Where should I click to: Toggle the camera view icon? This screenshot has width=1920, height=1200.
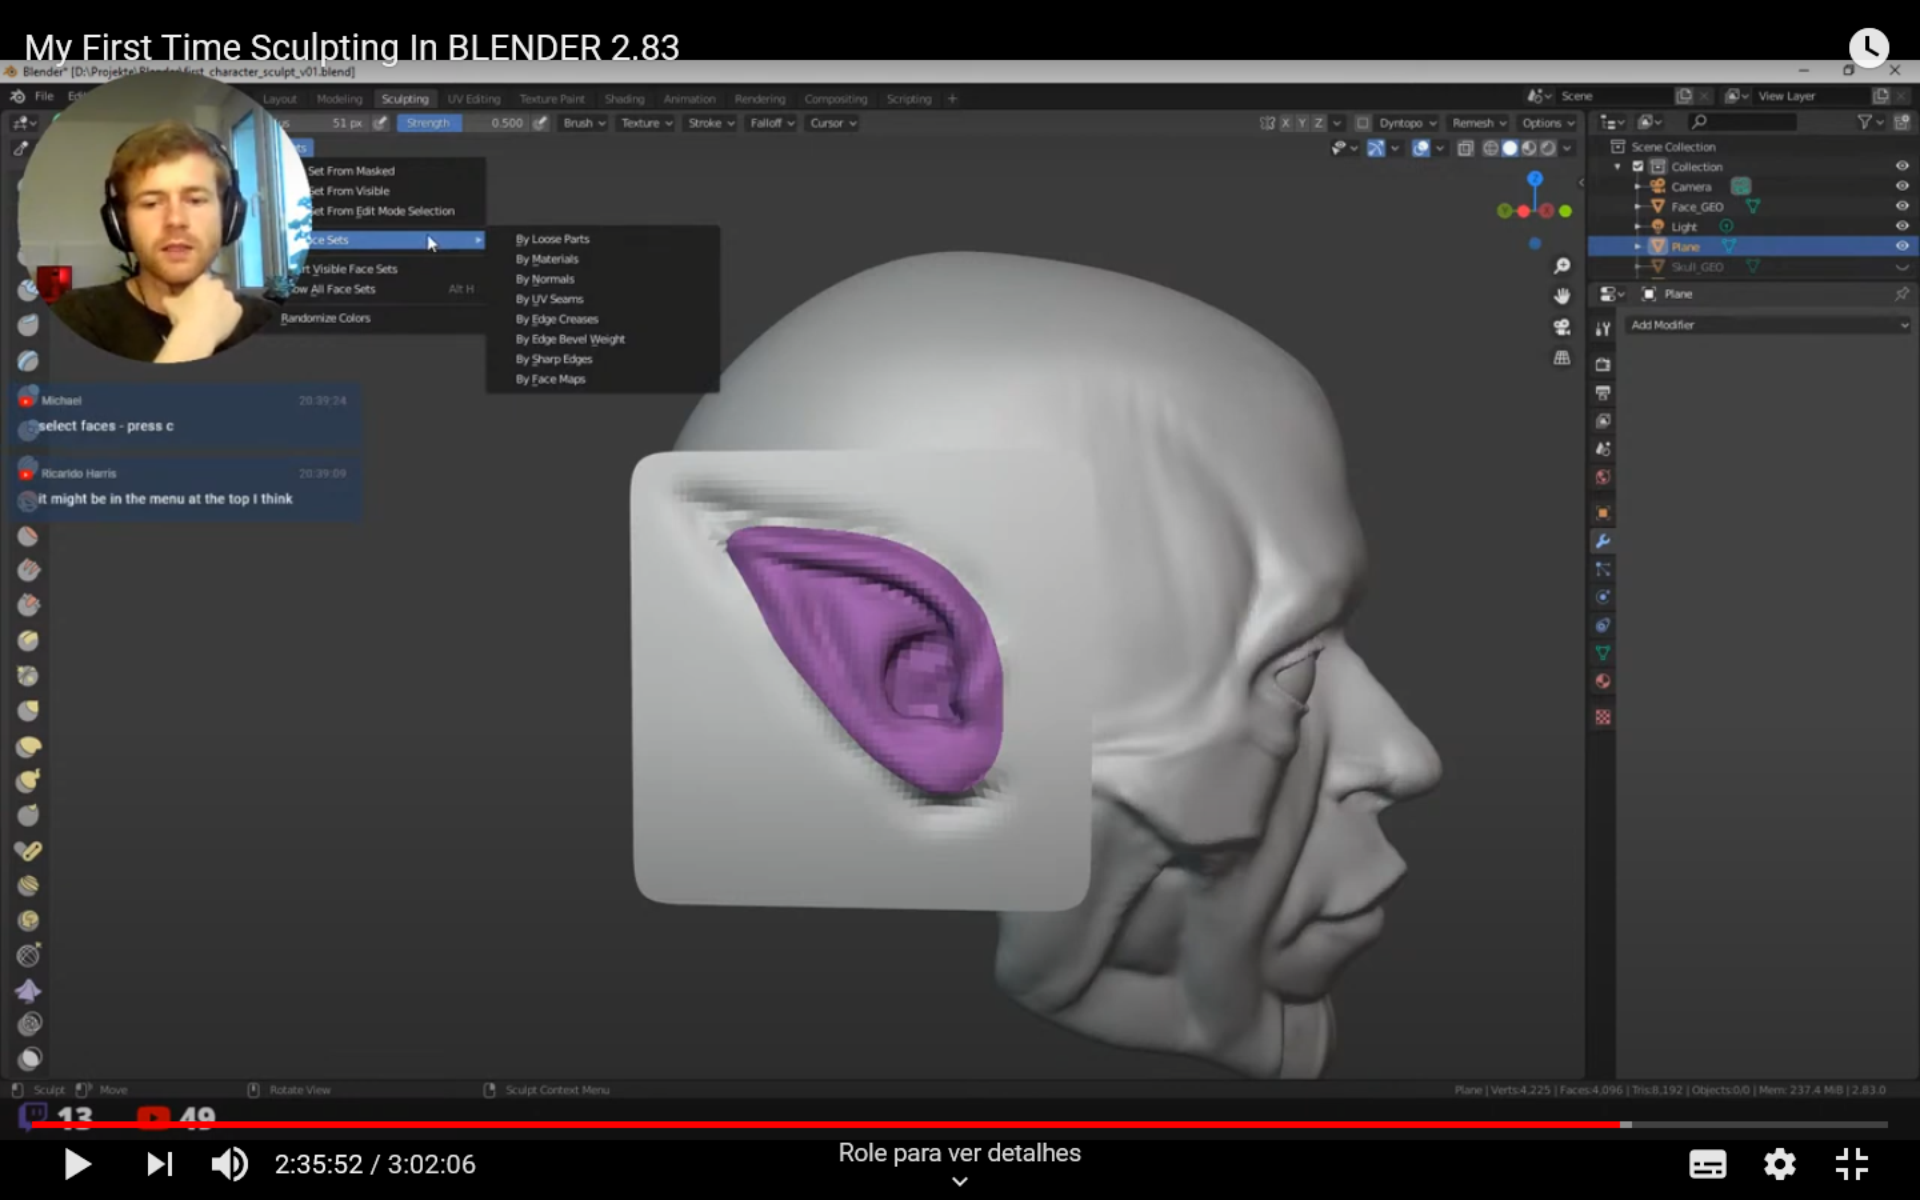click(1562, 327)
